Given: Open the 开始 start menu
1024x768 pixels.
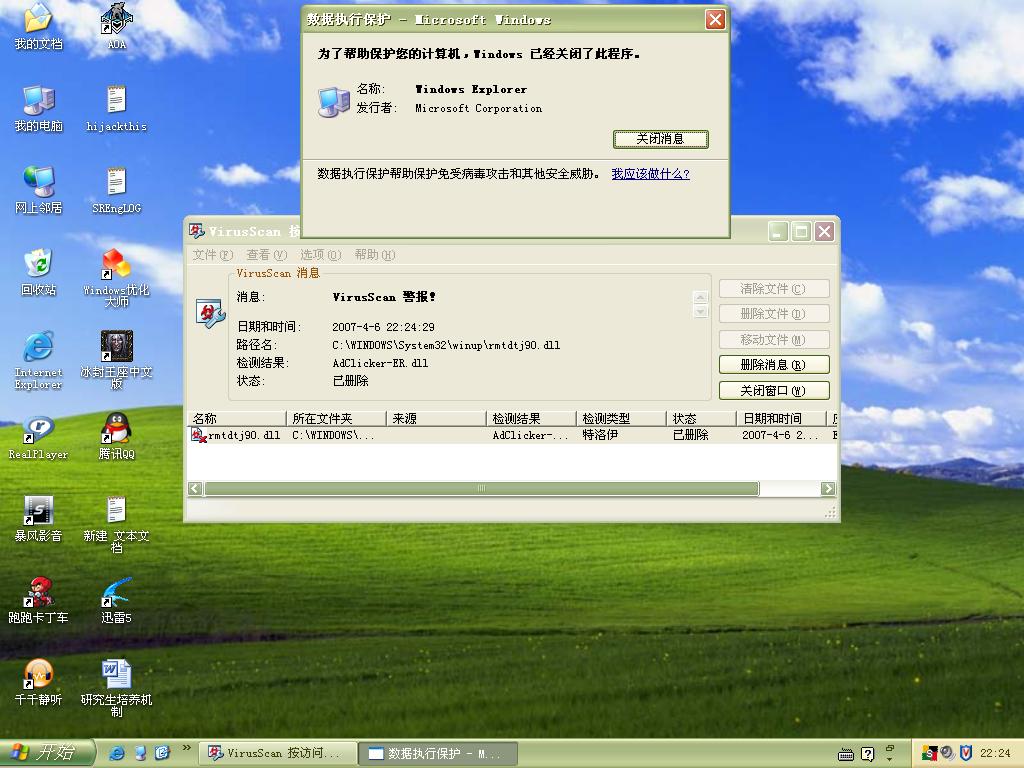Looking at the screenshot, I should coord(46,753).
